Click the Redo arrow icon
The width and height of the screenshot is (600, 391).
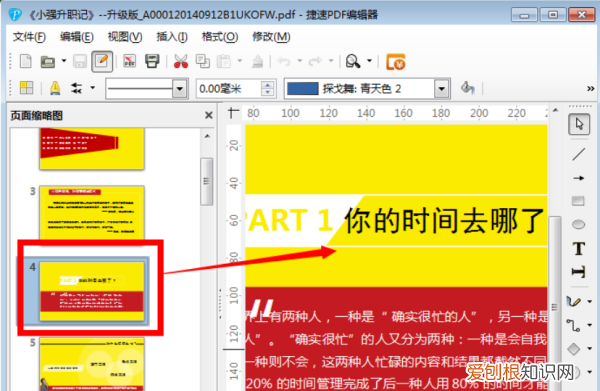(315, 61)
